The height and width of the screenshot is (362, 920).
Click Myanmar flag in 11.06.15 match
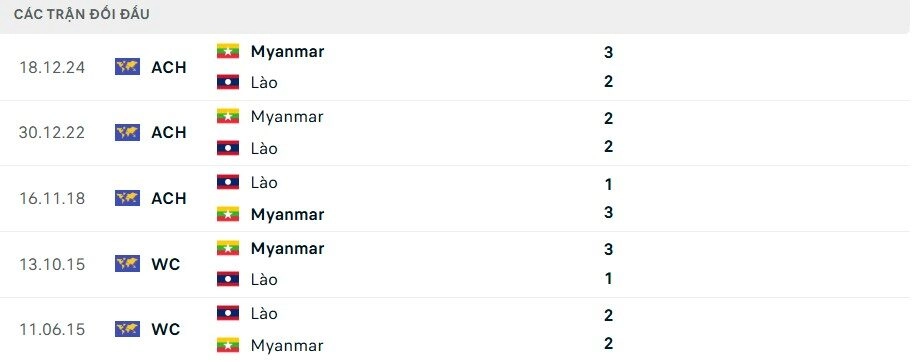click(x=228, y=345)
